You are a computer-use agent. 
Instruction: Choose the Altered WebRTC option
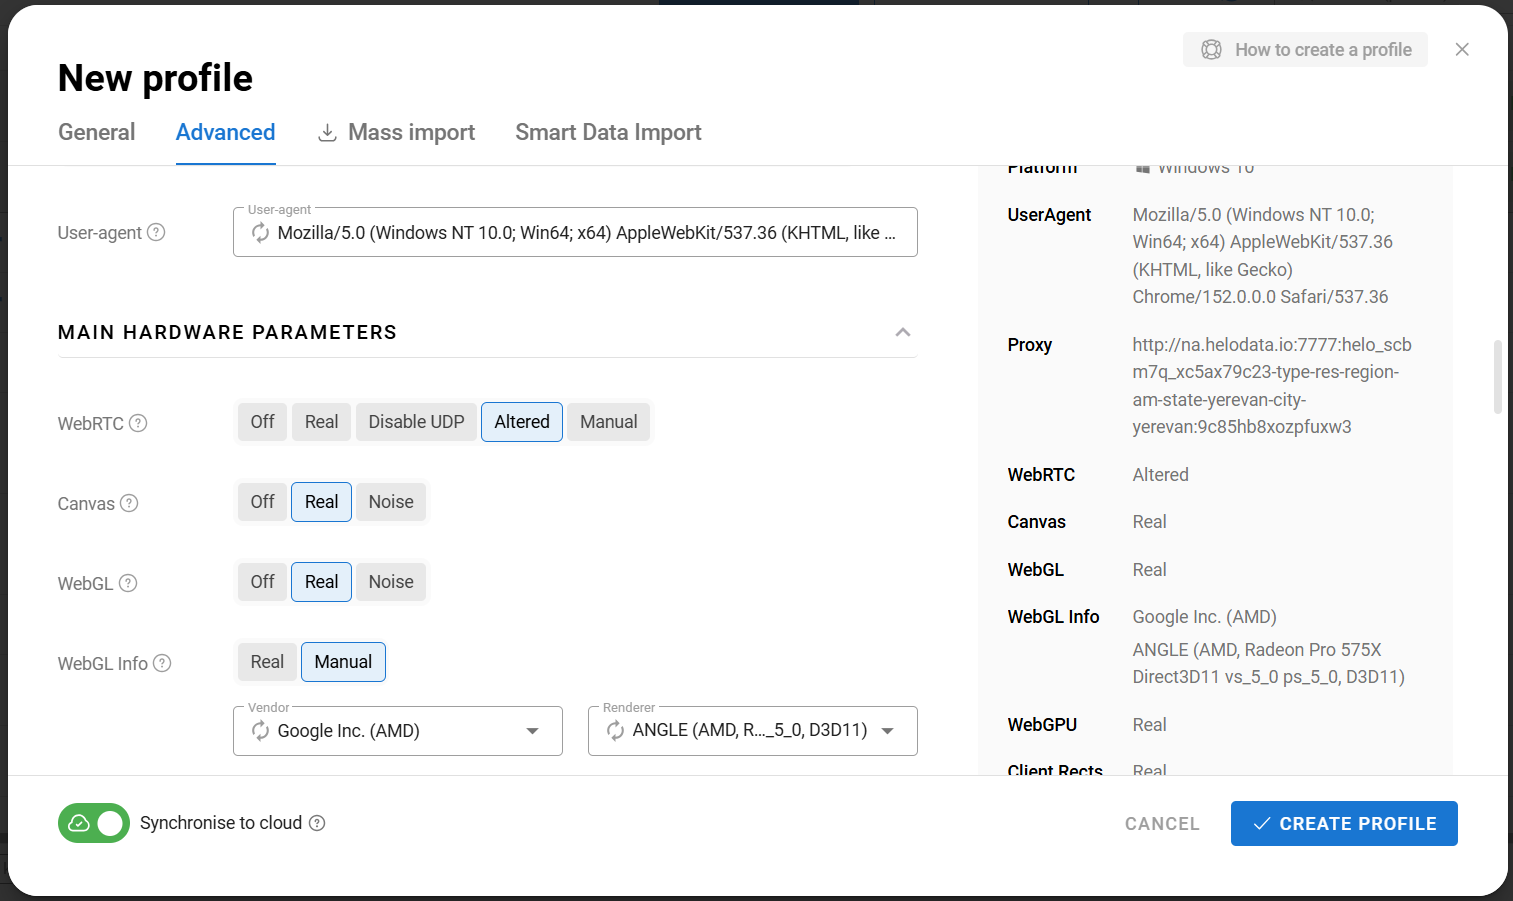pyautogui.click(x=522, y=422)
